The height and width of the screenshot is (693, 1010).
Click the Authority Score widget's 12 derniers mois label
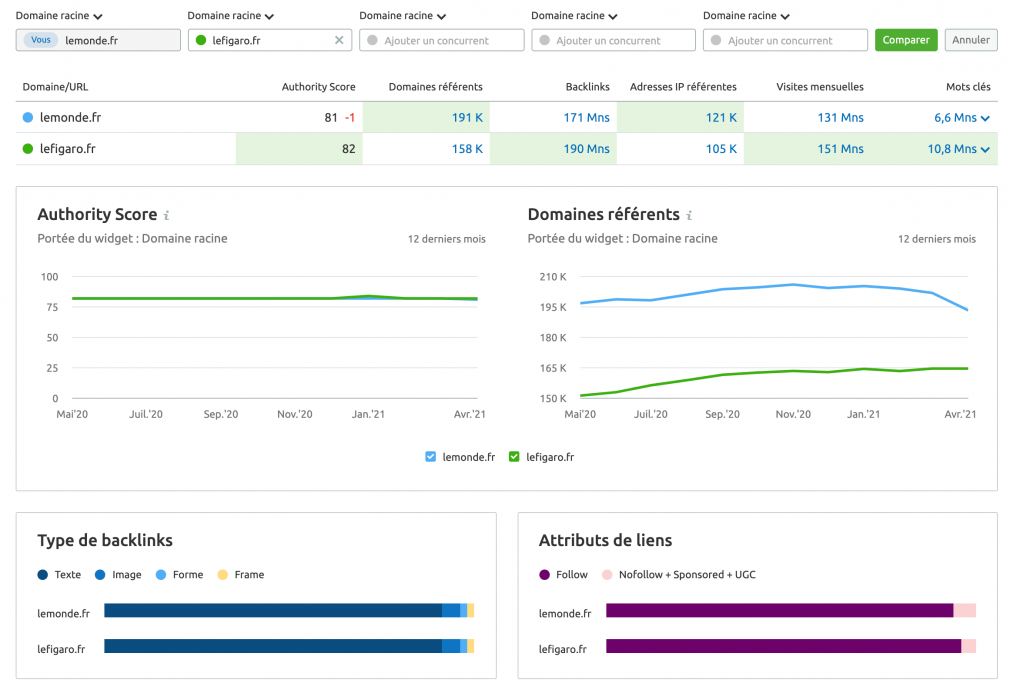click(x=446, y=239)
